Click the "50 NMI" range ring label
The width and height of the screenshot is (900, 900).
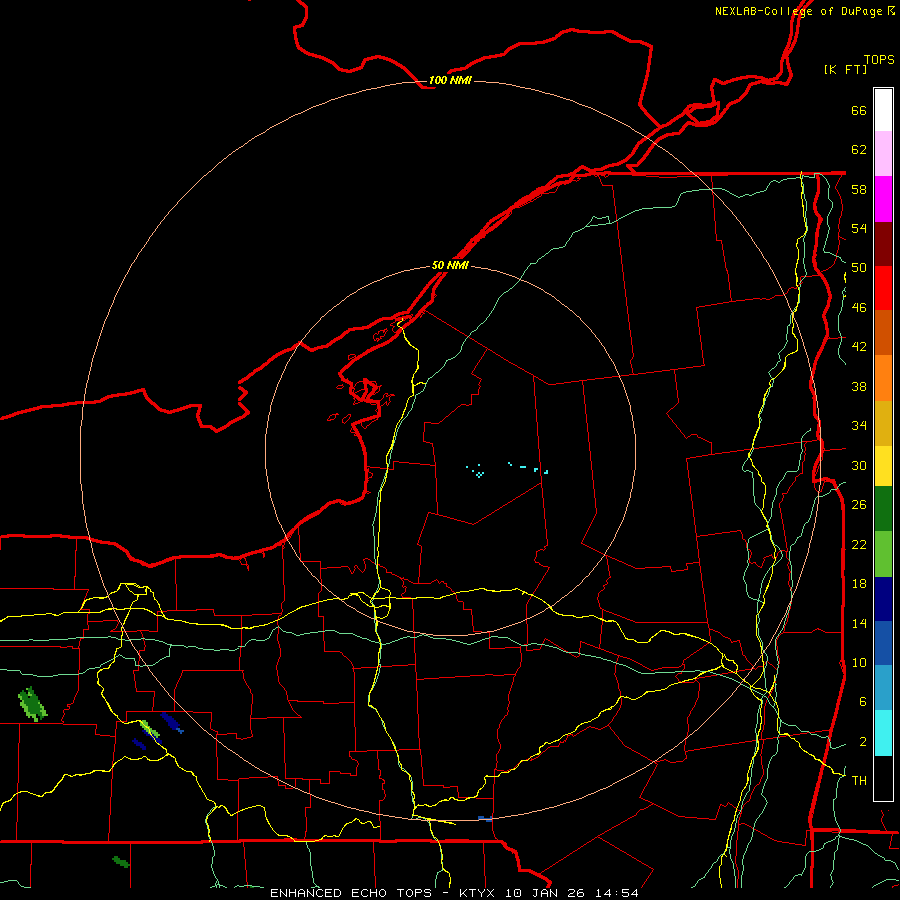point(450,265)
